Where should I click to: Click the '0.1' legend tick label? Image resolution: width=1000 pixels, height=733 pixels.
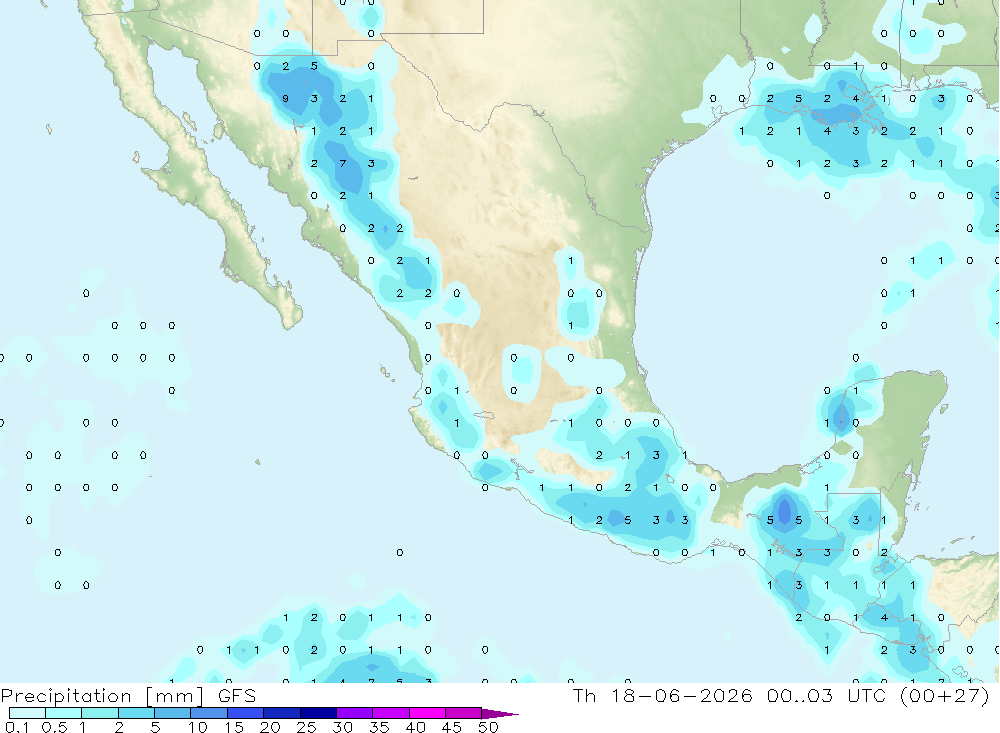coord(17,727)
